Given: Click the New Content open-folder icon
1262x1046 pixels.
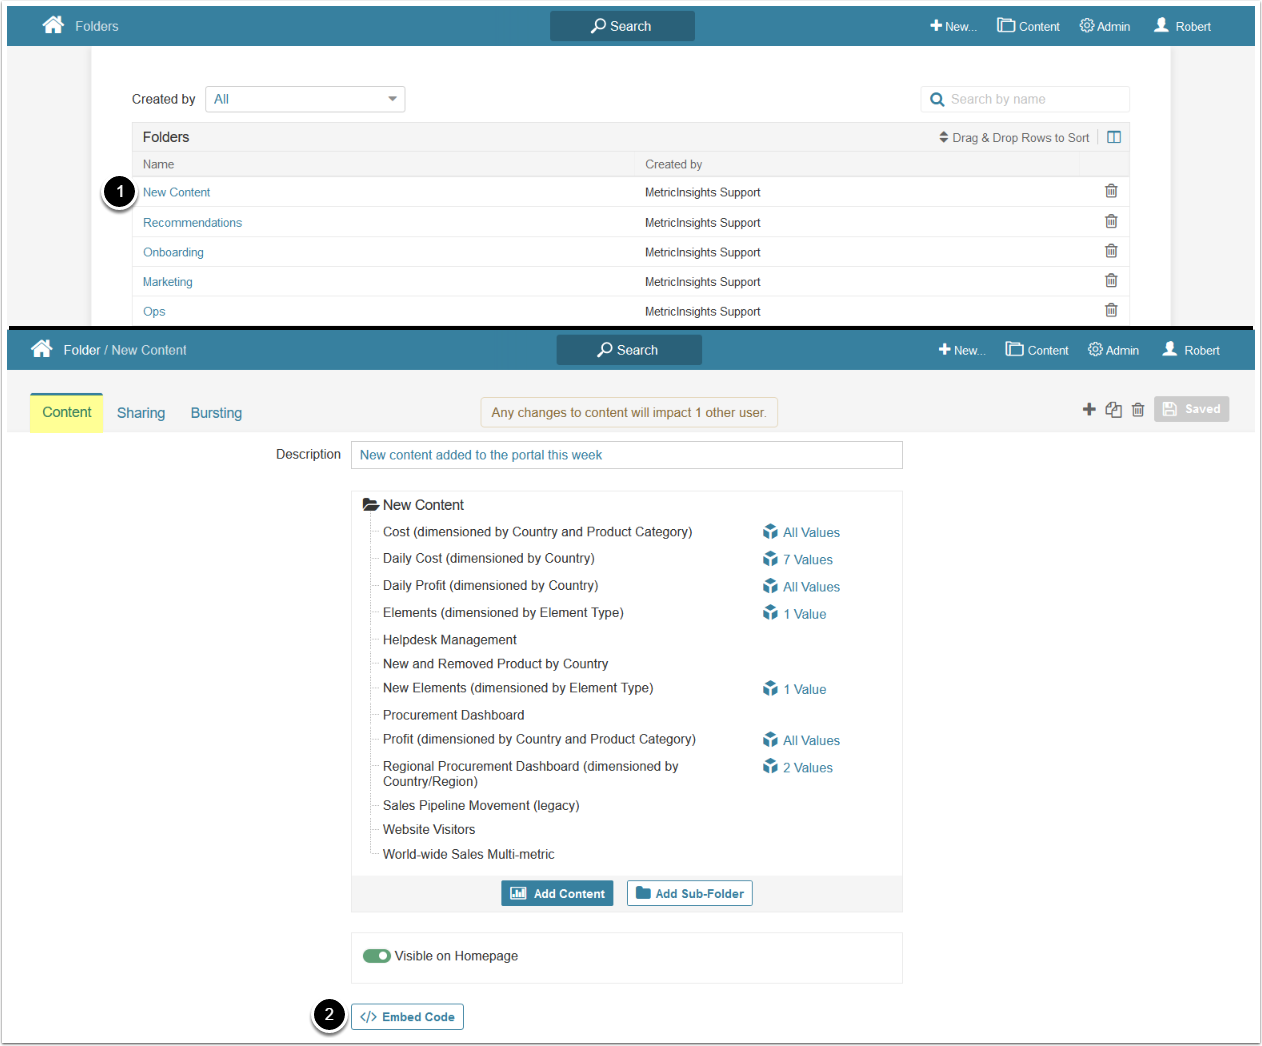Looking at the screenshot, I should click(x=370, y=505).
